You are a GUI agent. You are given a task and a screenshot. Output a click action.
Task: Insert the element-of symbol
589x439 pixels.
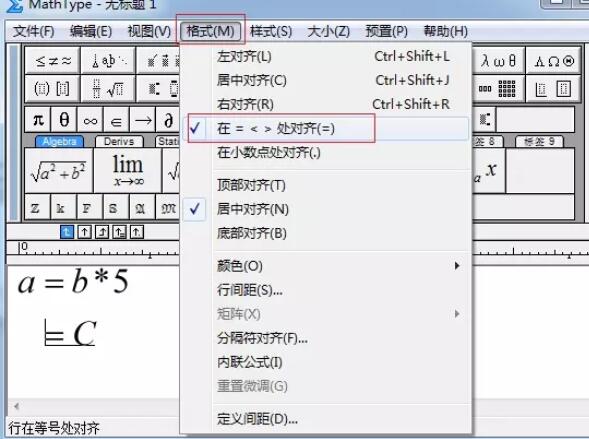[116, 120]
